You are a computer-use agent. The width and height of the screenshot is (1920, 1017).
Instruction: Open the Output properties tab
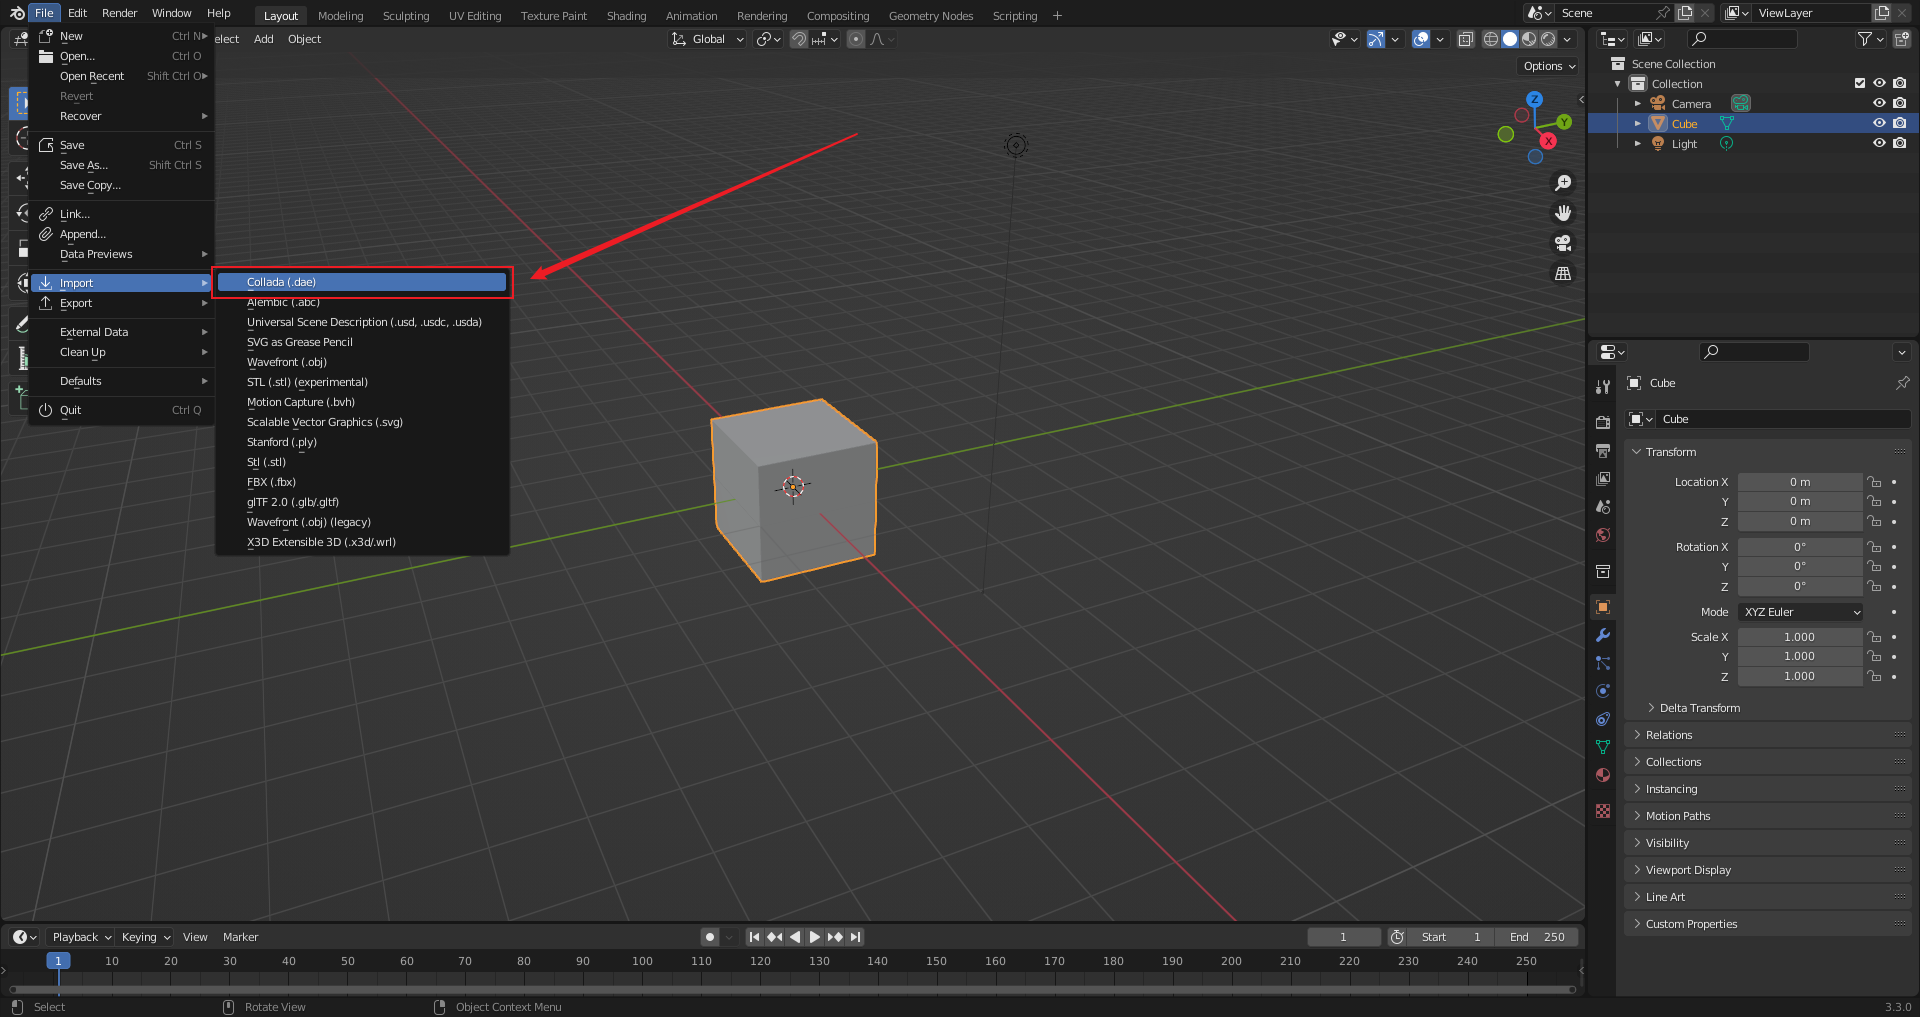[x=1603, y=451]
